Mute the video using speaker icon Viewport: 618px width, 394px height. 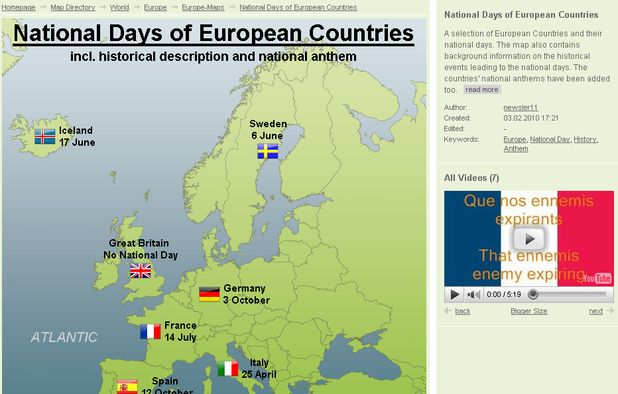coord(473,294)
